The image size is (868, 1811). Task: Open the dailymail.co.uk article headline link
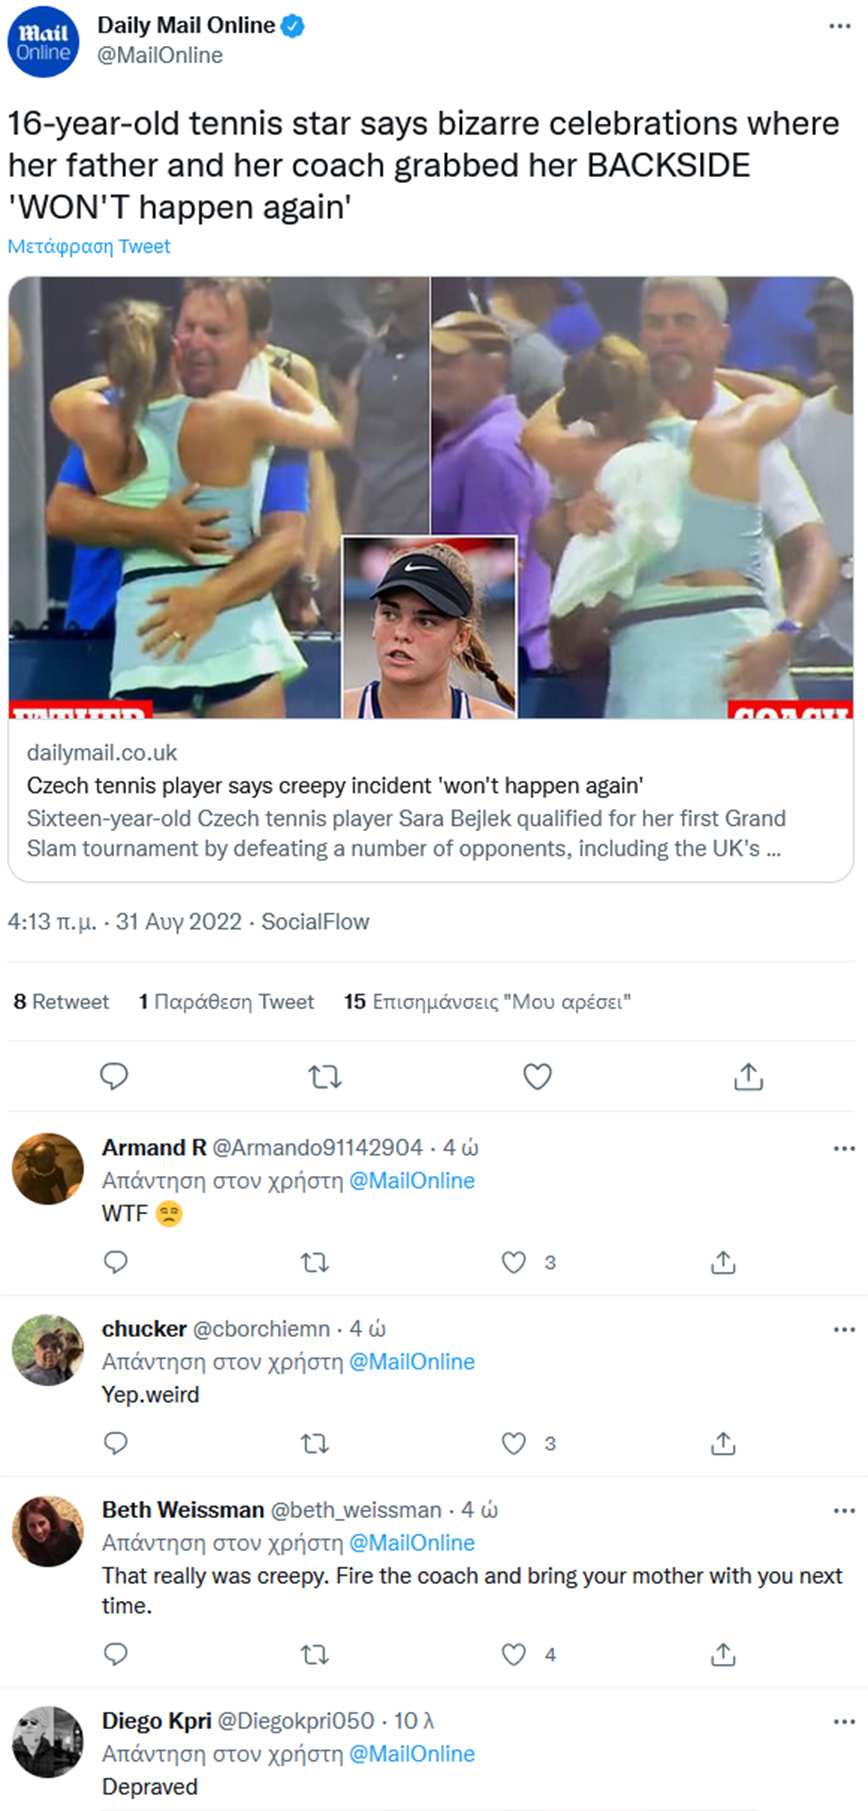point(335,785)
